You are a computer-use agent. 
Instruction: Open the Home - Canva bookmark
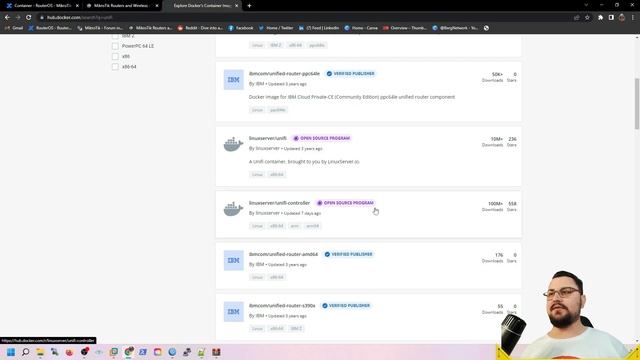point(361,28)
